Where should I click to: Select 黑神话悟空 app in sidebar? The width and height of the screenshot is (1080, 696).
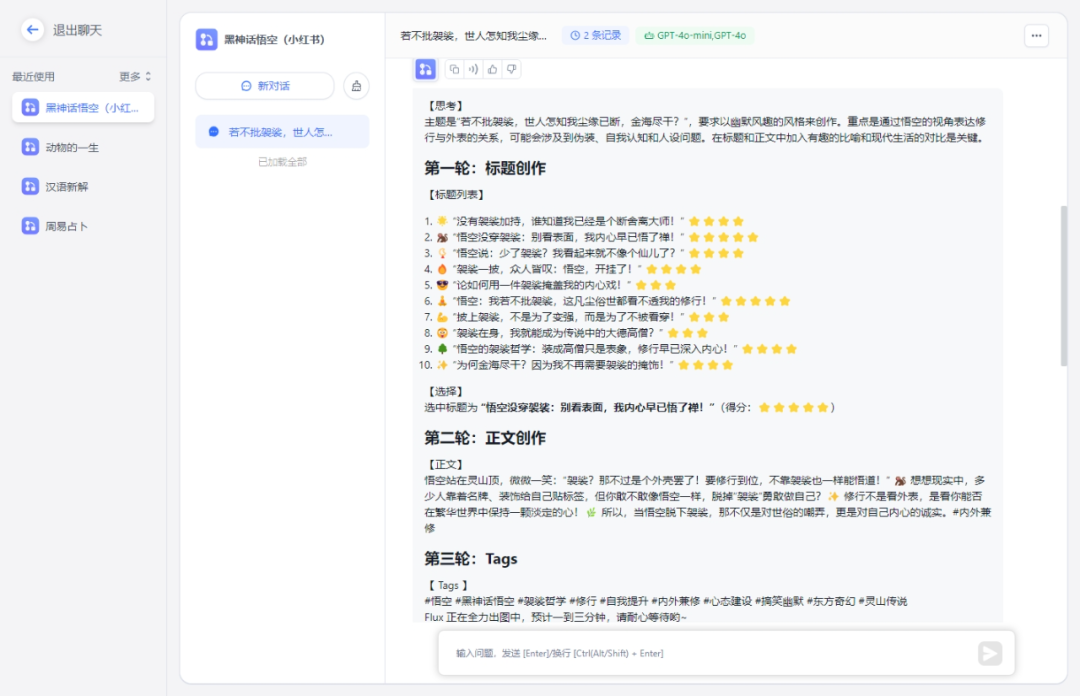pyautogui.click(x=83, y=108)
